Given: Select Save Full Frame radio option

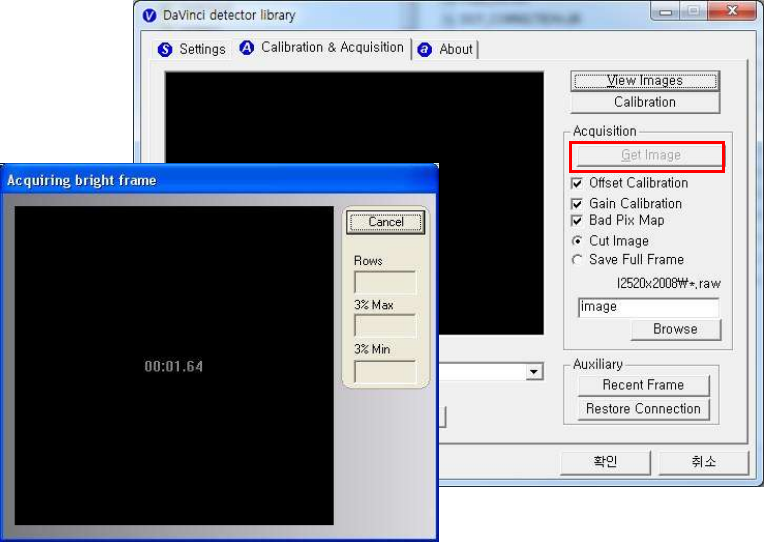Looking at the screenshot, I should coord(577,260).
